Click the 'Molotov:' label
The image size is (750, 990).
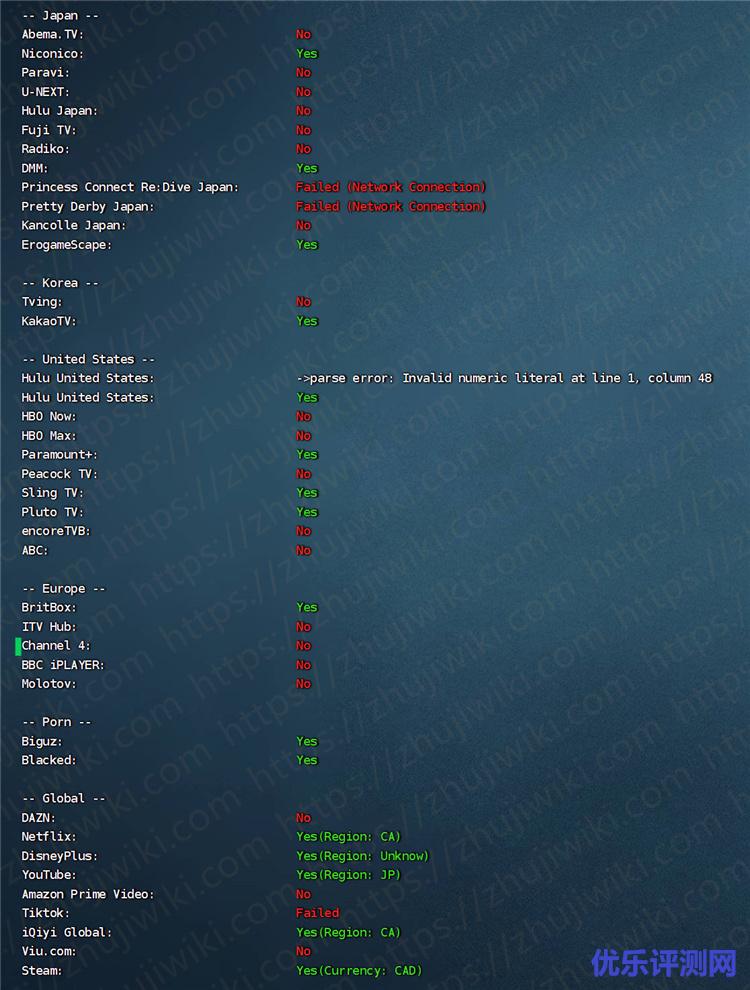tap(49, 684)
